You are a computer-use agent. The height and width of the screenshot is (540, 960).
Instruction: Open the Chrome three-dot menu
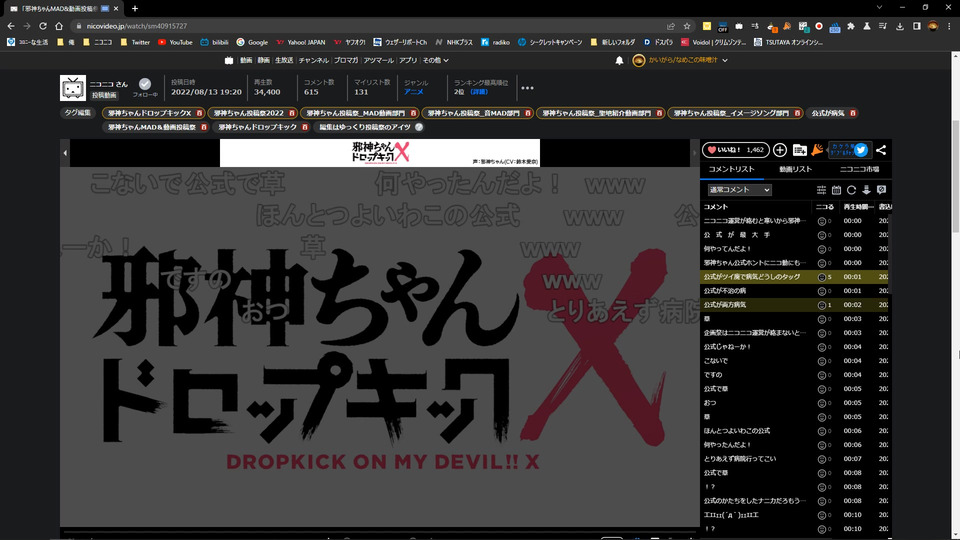point(949,26)
